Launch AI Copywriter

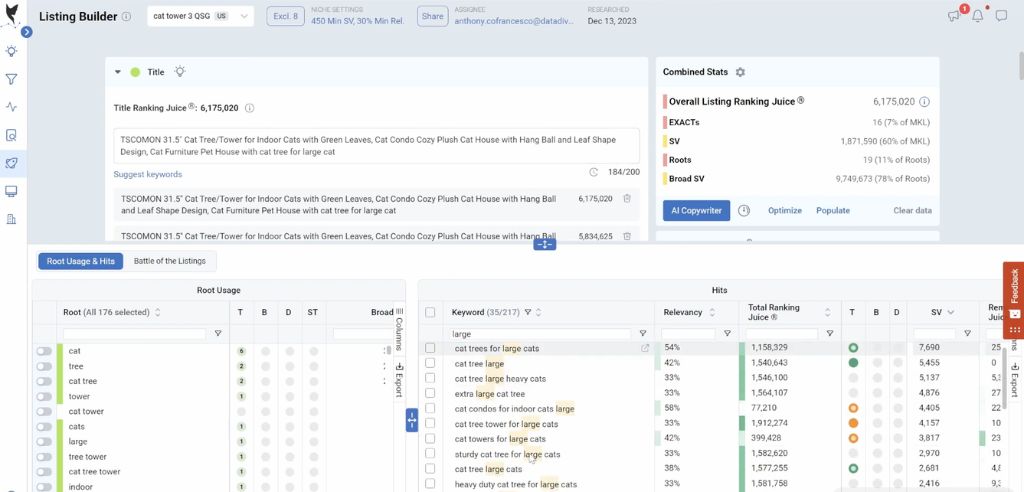696,210
